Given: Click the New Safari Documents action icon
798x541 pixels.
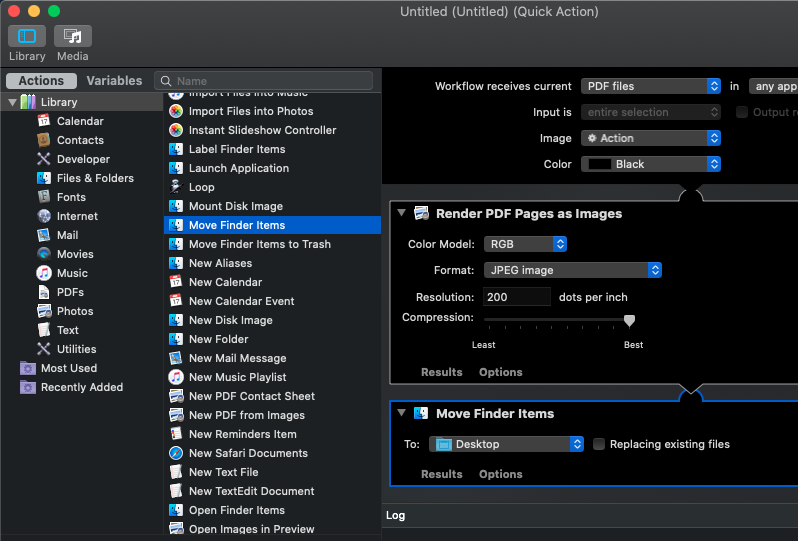Looking at the screenshot, I should pos(176,453).
